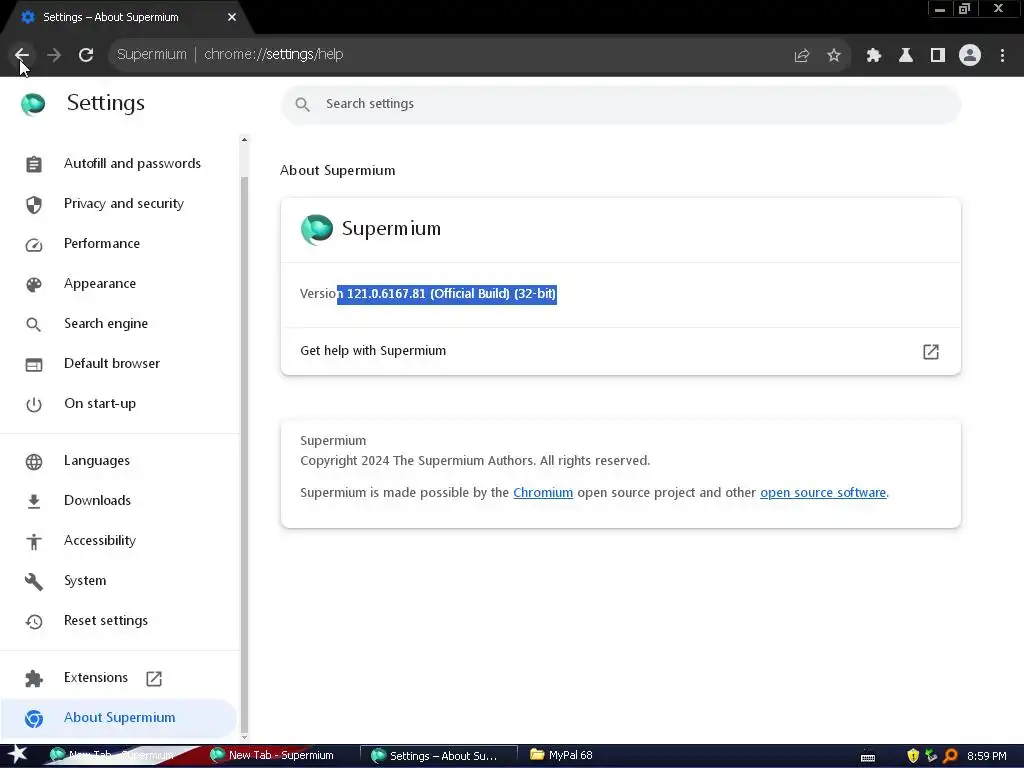Click the sidebar scrollbar up arrow
This screenshot has width=1024, height=768.
244,139
